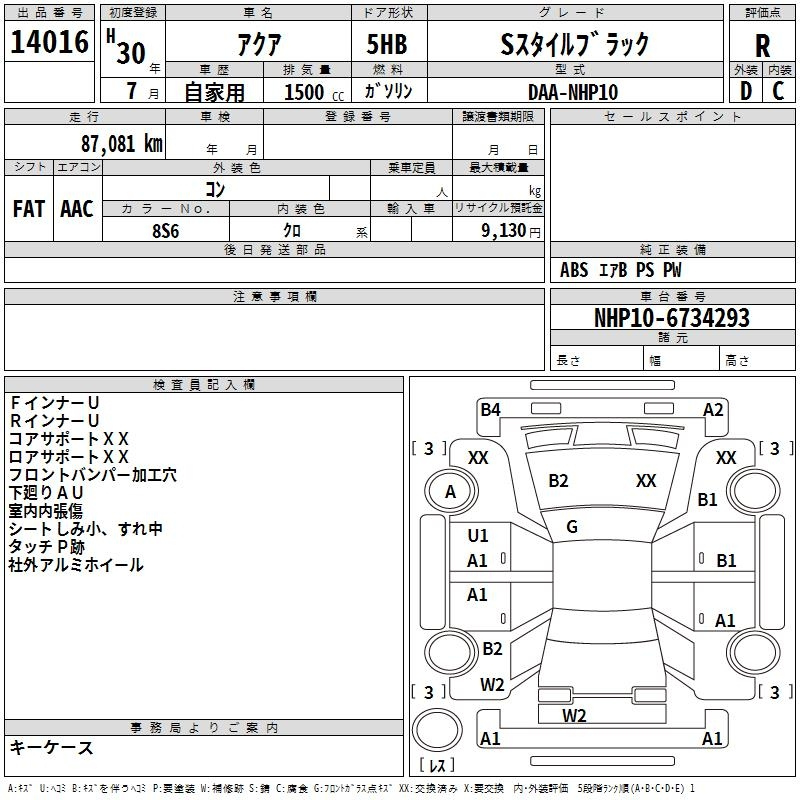Click the chassis number NHP10-6734293
This screenshot has height=800, width=800.
672,318
